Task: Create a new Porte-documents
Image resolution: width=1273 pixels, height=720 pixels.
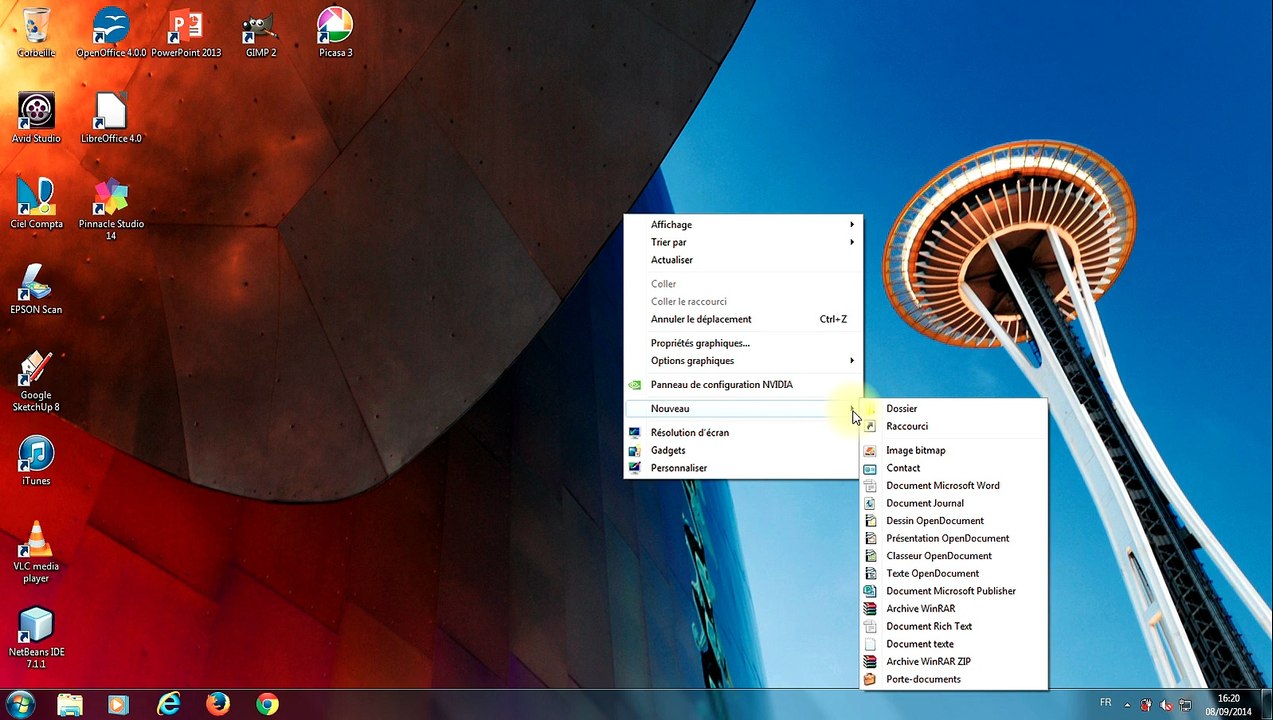Action: tap(954, 679)
